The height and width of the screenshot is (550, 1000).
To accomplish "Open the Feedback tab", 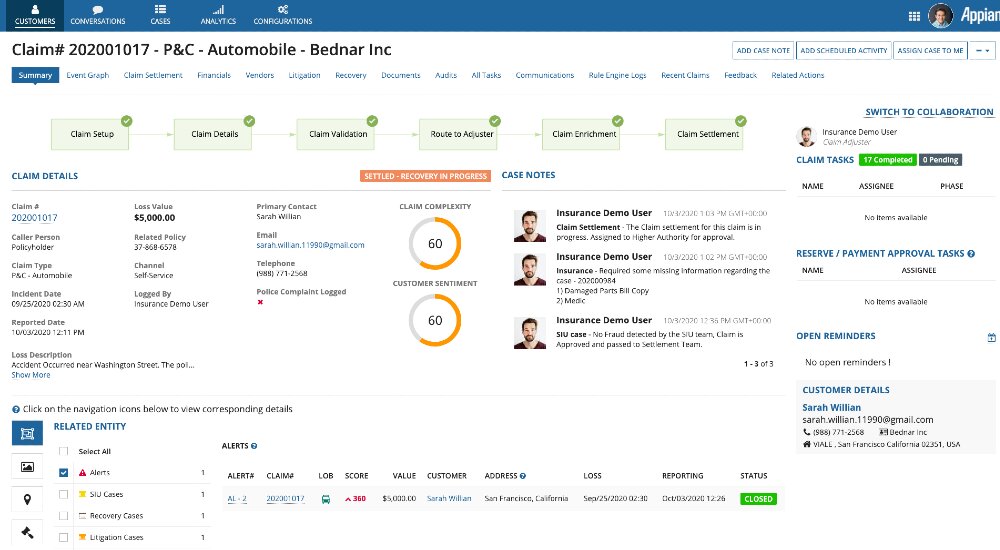I will tap(740, 75).
